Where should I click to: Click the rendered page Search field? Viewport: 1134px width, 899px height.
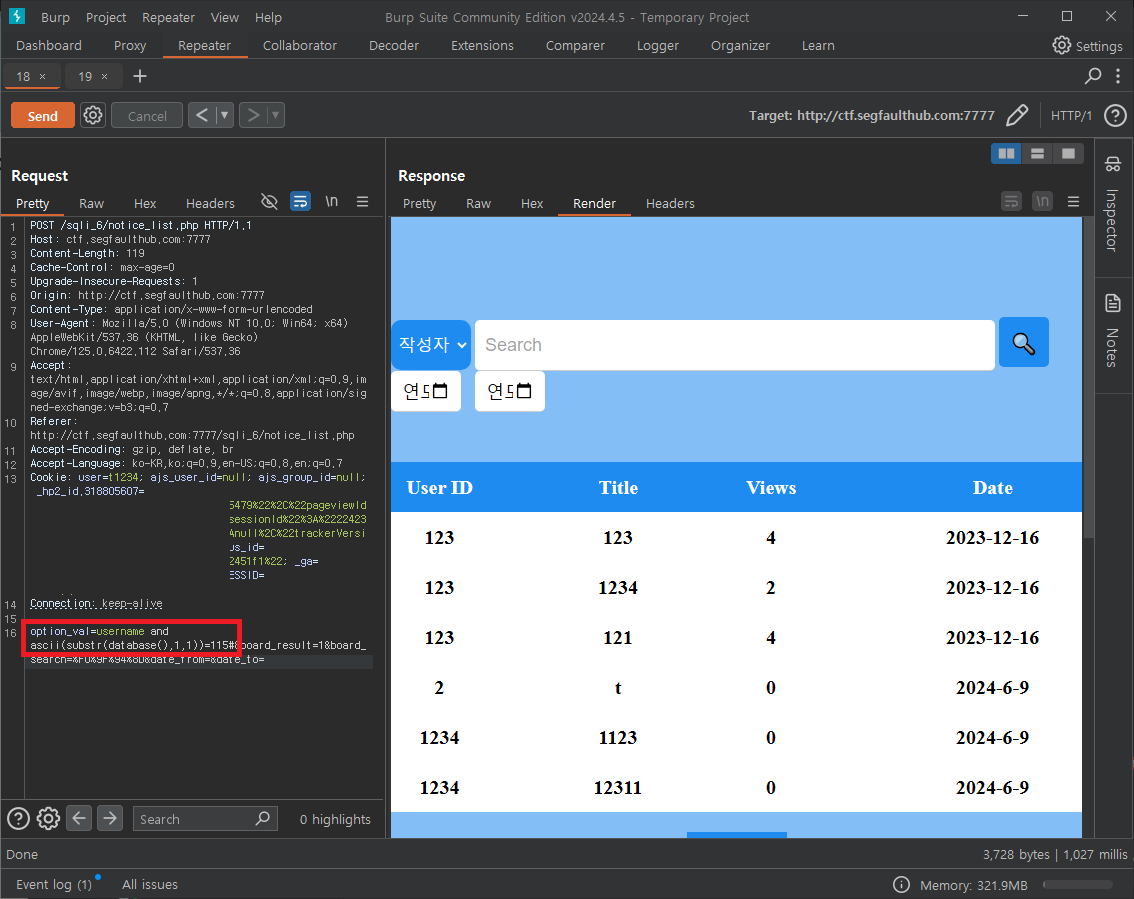coord(735,345)
